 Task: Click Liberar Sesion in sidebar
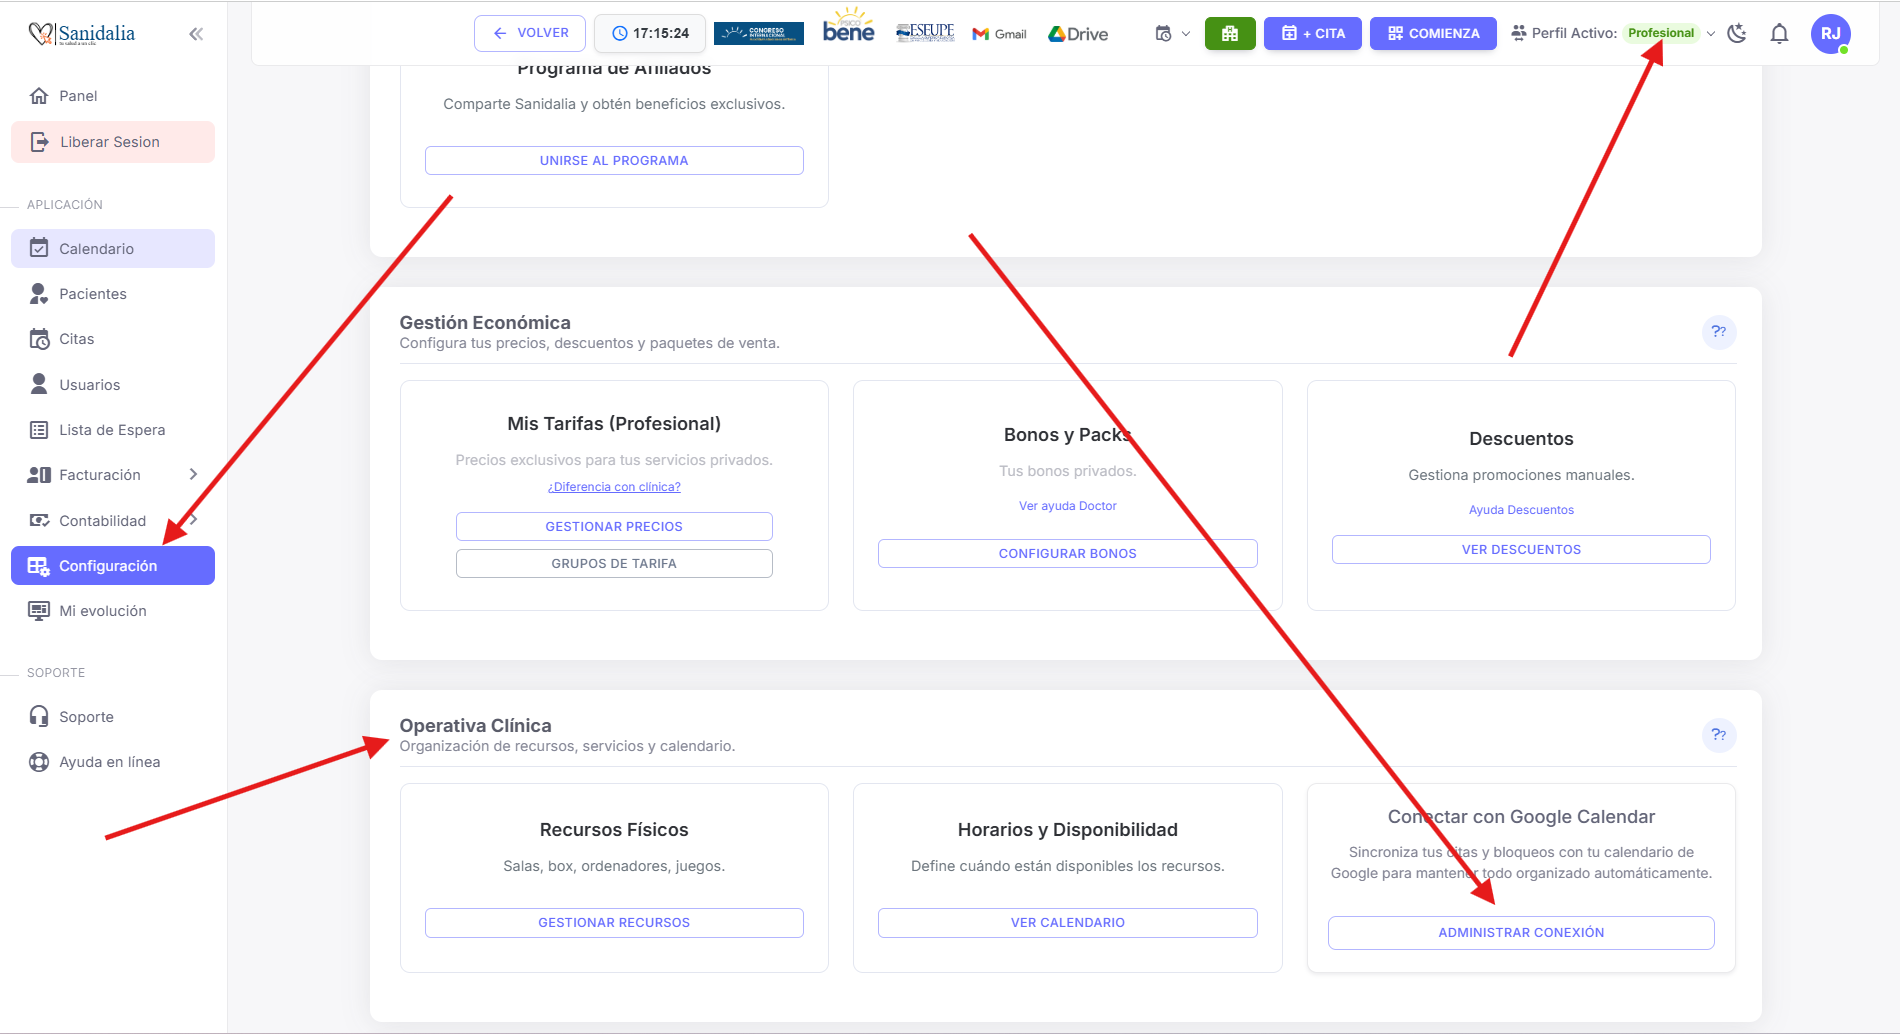coord(110,142)
